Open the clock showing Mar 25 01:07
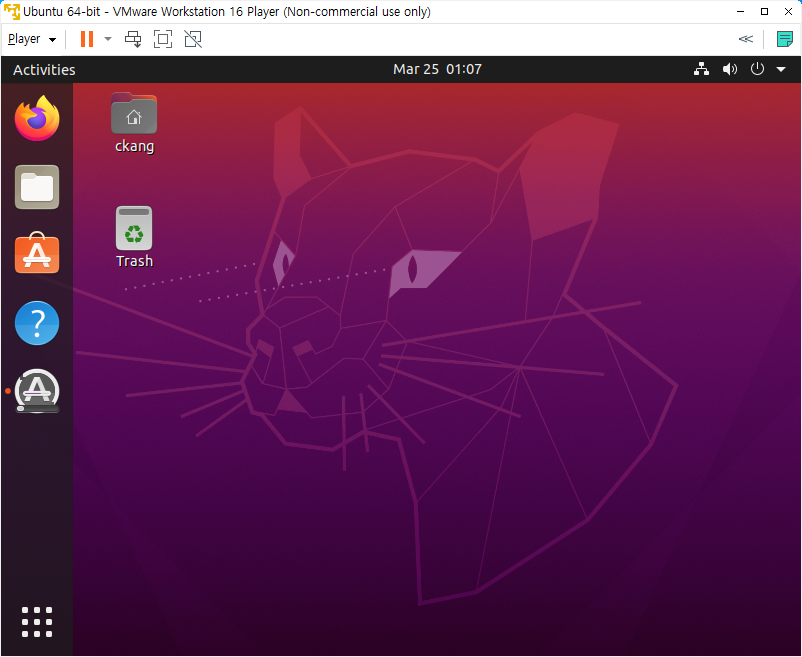The height and width of the screenshot is (657, 802). pos(437,69)
